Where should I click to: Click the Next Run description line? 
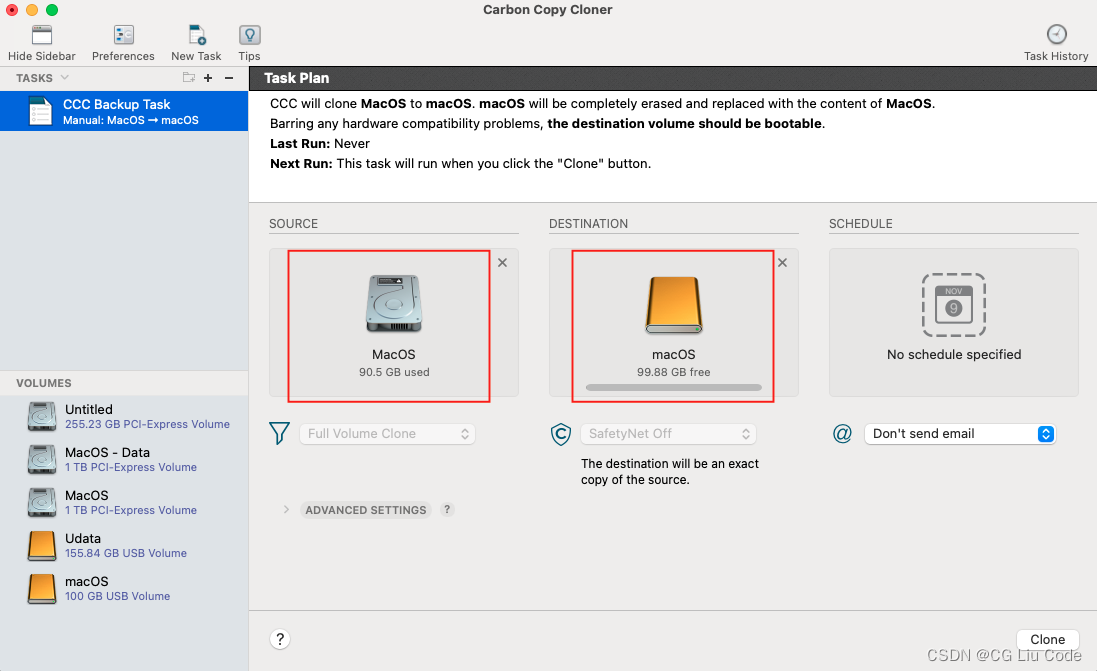click(460, 164)
